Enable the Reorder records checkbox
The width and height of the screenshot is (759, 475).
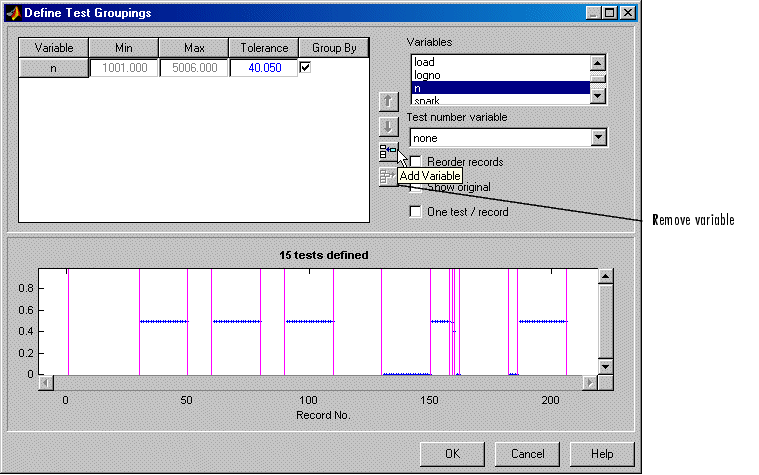[x=415, y=161]
